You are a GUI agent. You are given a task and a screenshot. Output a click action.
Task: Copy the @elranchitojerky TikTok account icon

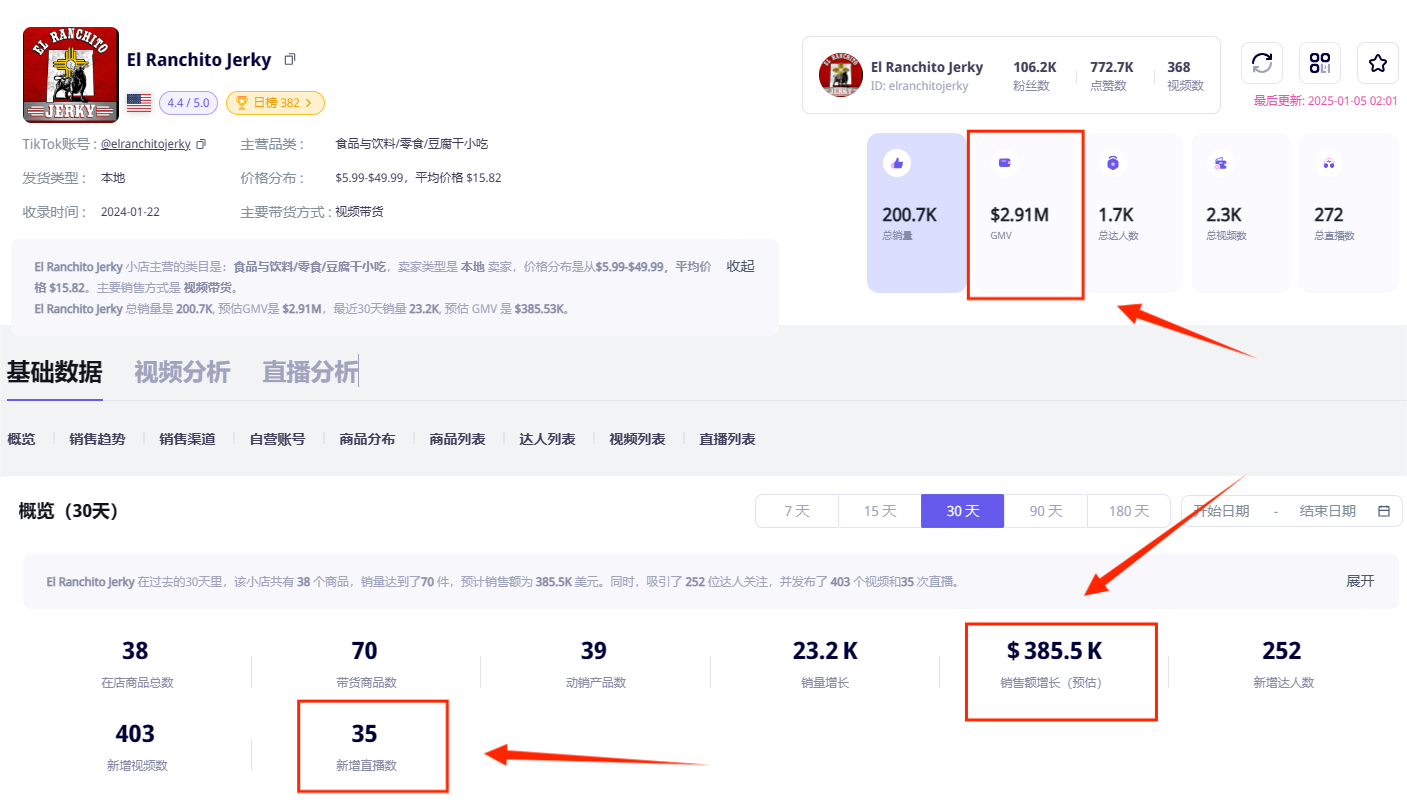click(201, 144)
